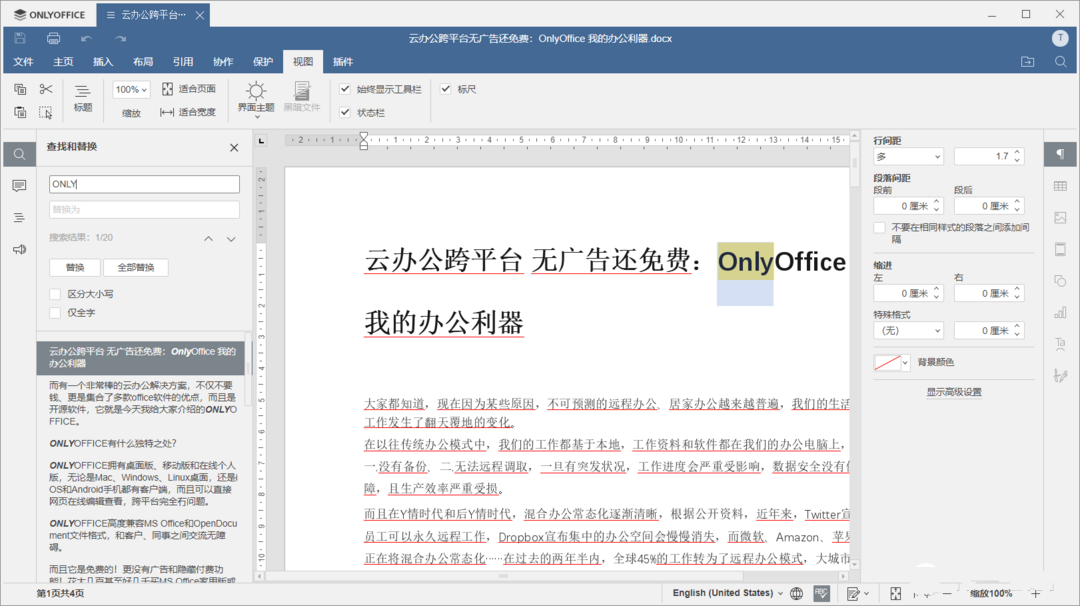Click the 替换 replace button
This screenshot has height=606, width=1080.
(x=74, y=267)
